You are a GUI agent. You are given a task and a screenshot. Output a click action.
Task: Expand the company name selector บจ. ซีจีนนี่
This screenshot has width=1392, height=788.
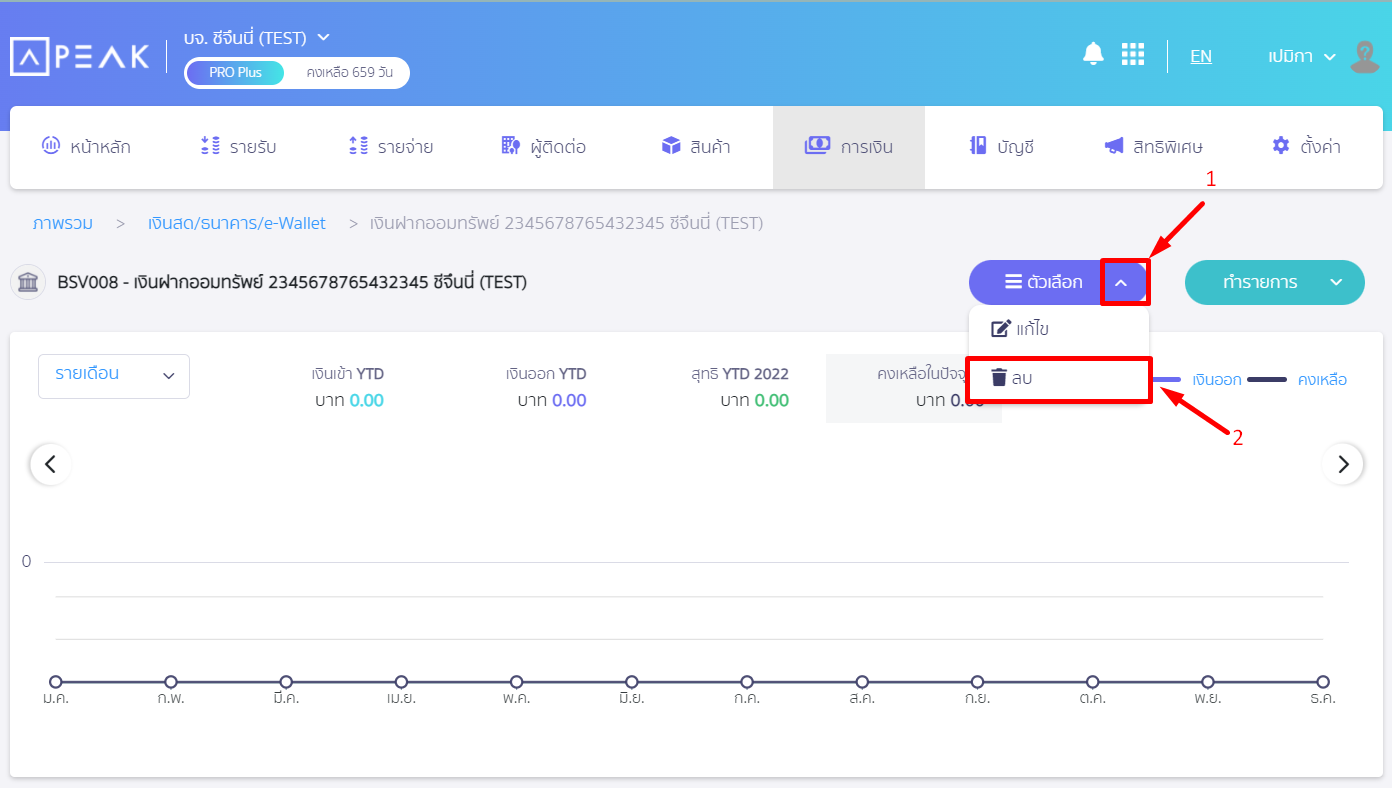tap(257, 38)
